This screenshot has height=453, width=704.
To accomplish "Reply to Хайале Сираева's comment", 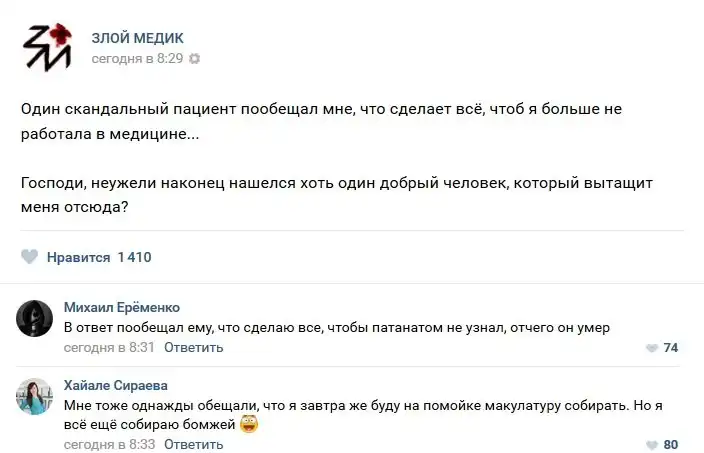I will (x=194, y=444).
